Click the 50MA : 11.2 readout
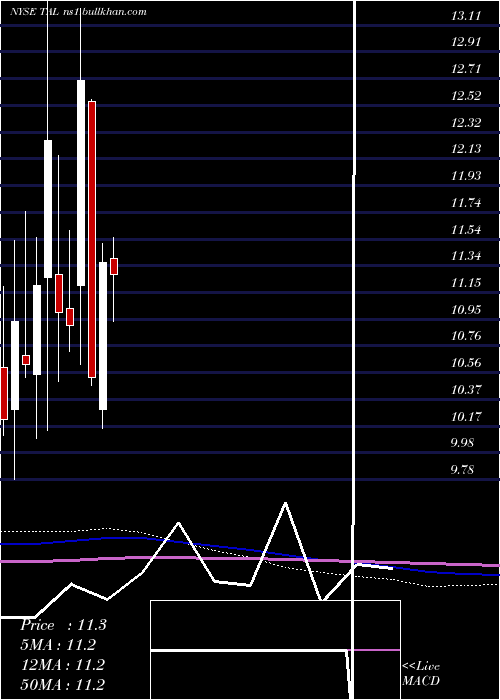Viewport: 500px width, 700px height. (x=63, y=685)
